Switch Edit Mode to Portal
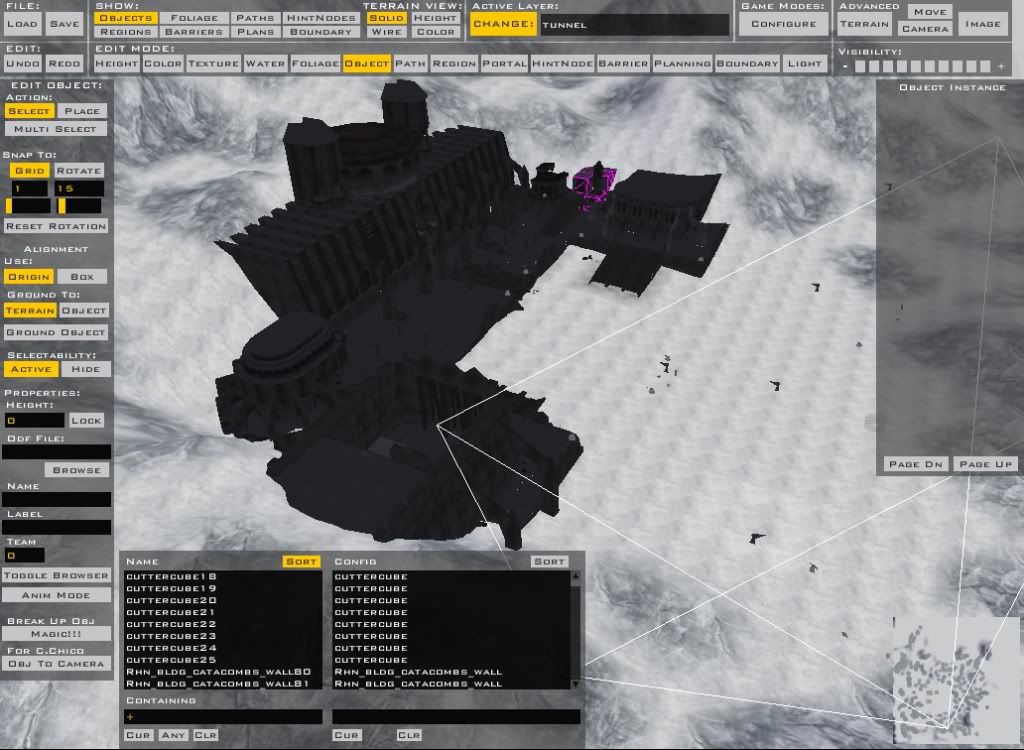The width and height of the screenshot is (1024, 750). [504, 63]
